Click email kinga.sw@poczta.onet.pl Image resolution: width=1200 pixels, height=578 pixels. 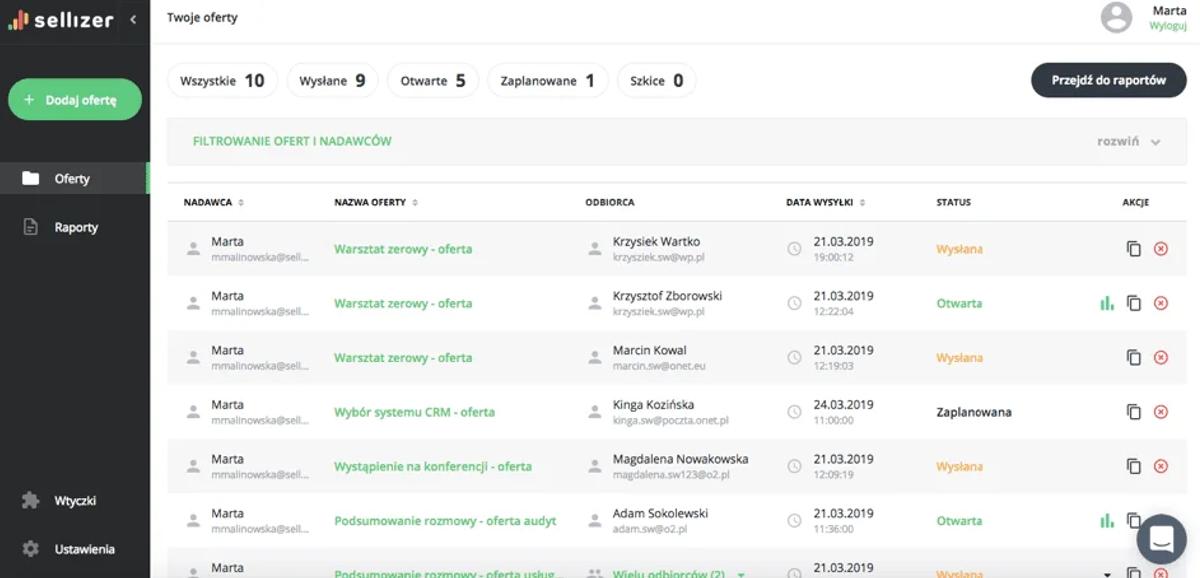pos(670,421)
